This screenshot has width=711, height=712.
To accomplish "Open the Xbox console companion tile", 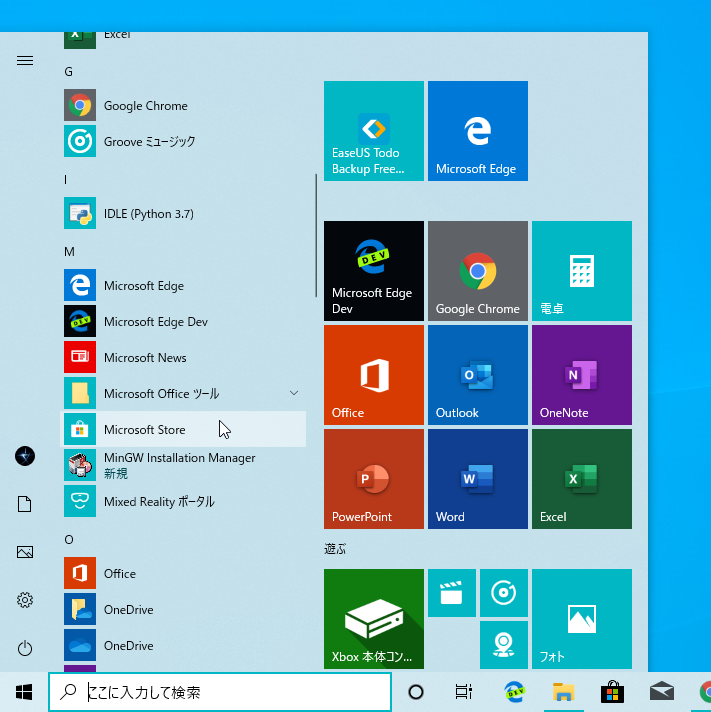I will (374, 618).
